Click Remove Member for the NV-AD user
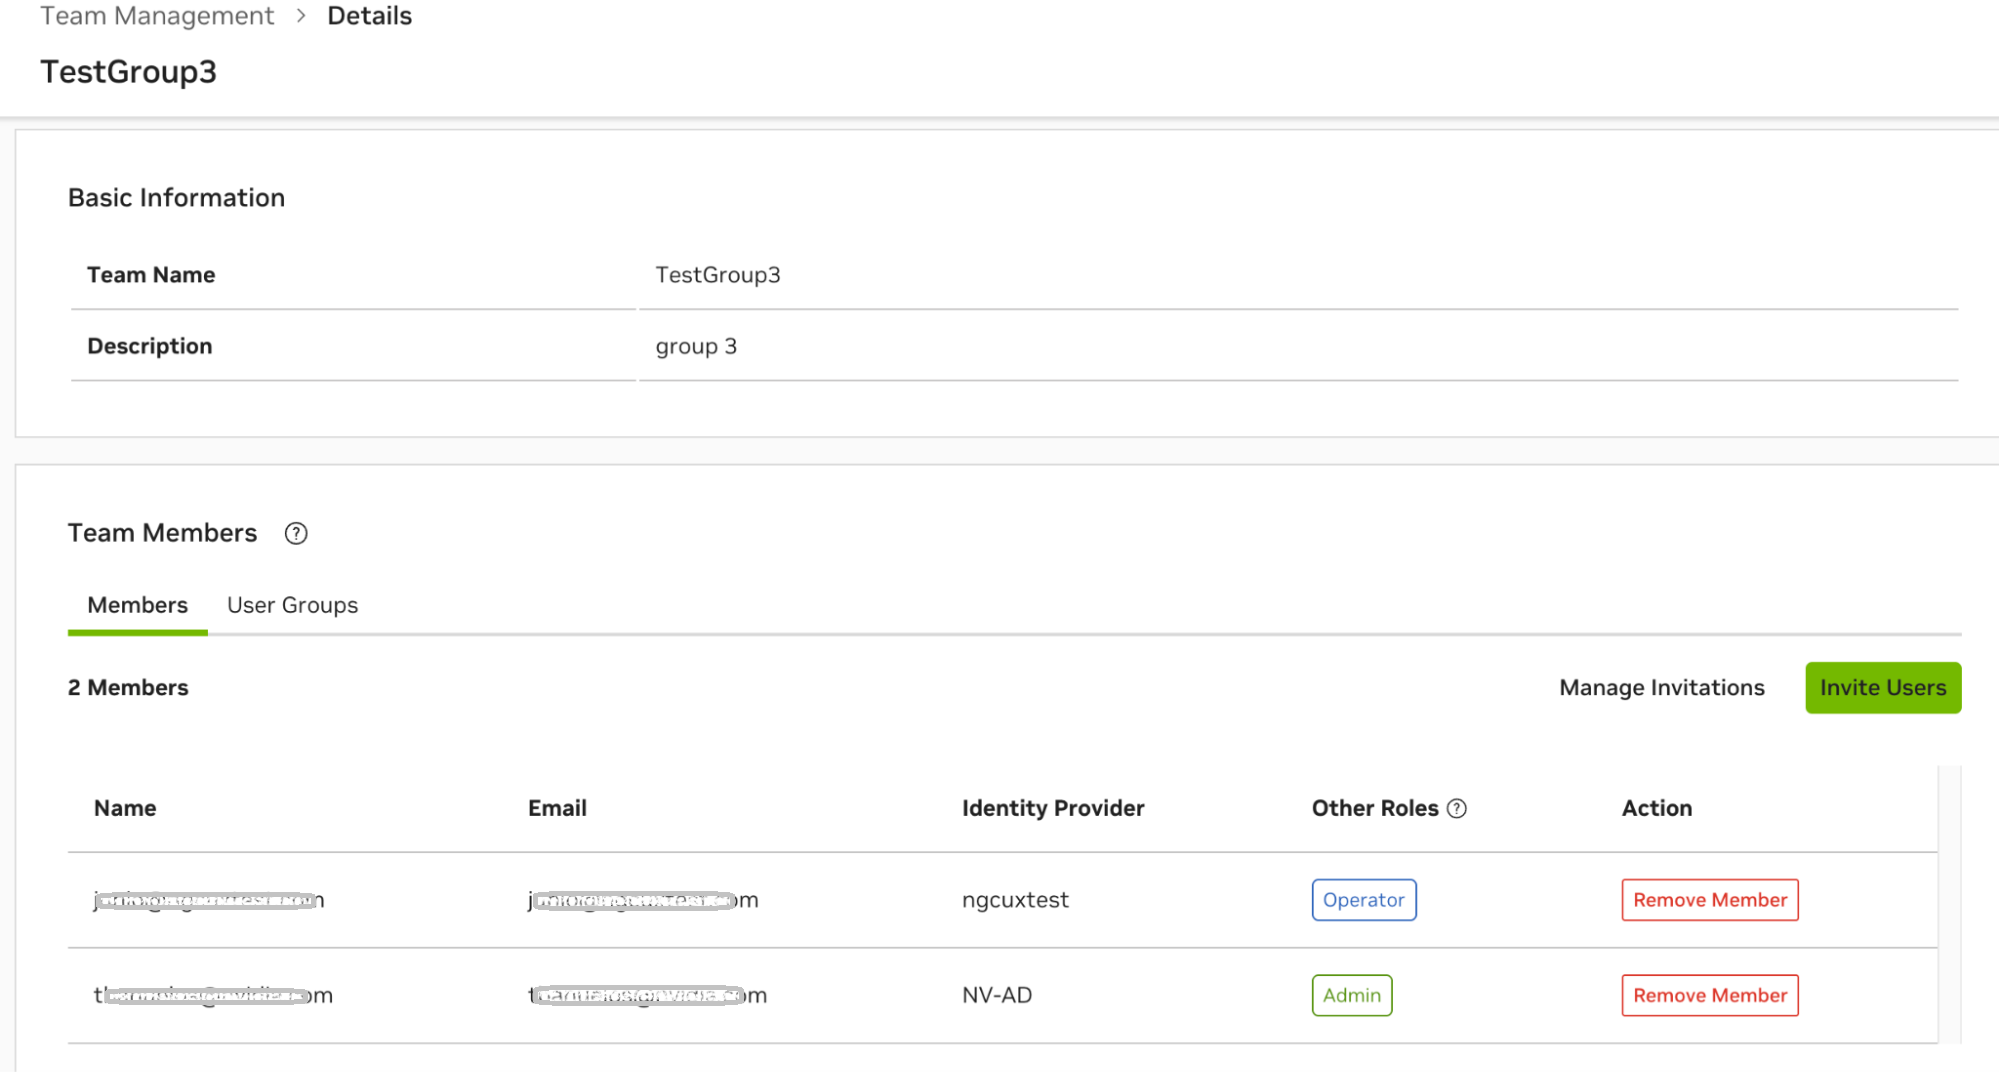The image size is (1999, 1072). pyautogui.click(x=1709, y=995)
